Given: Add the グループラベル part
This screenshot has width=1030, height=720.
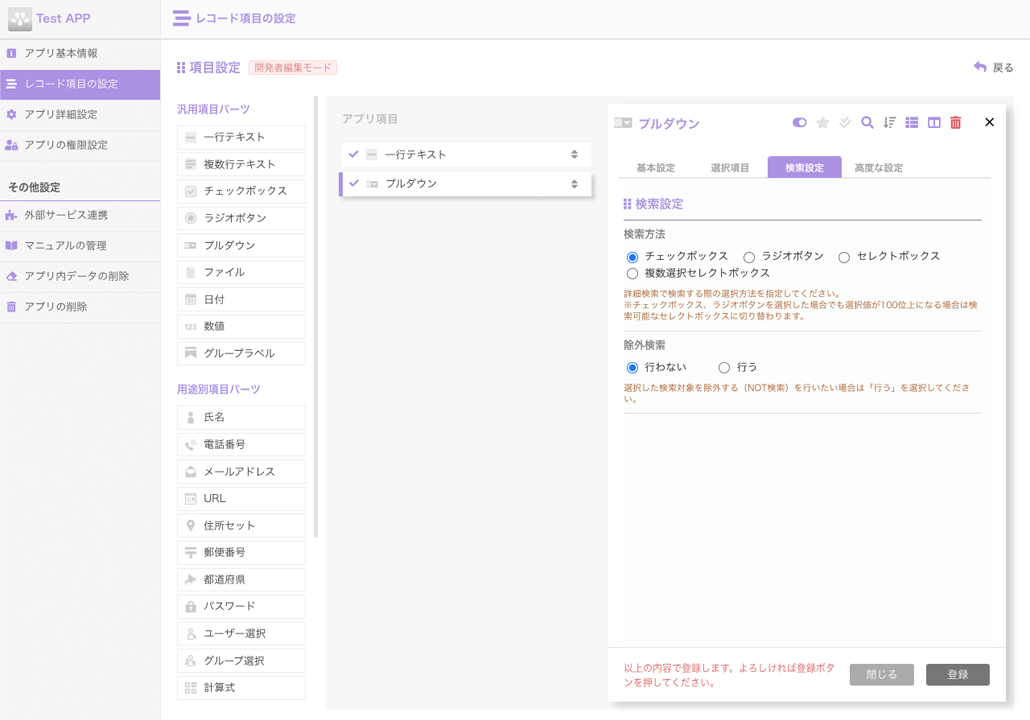Looking at the screenshot, I should (x=241, y=353).
